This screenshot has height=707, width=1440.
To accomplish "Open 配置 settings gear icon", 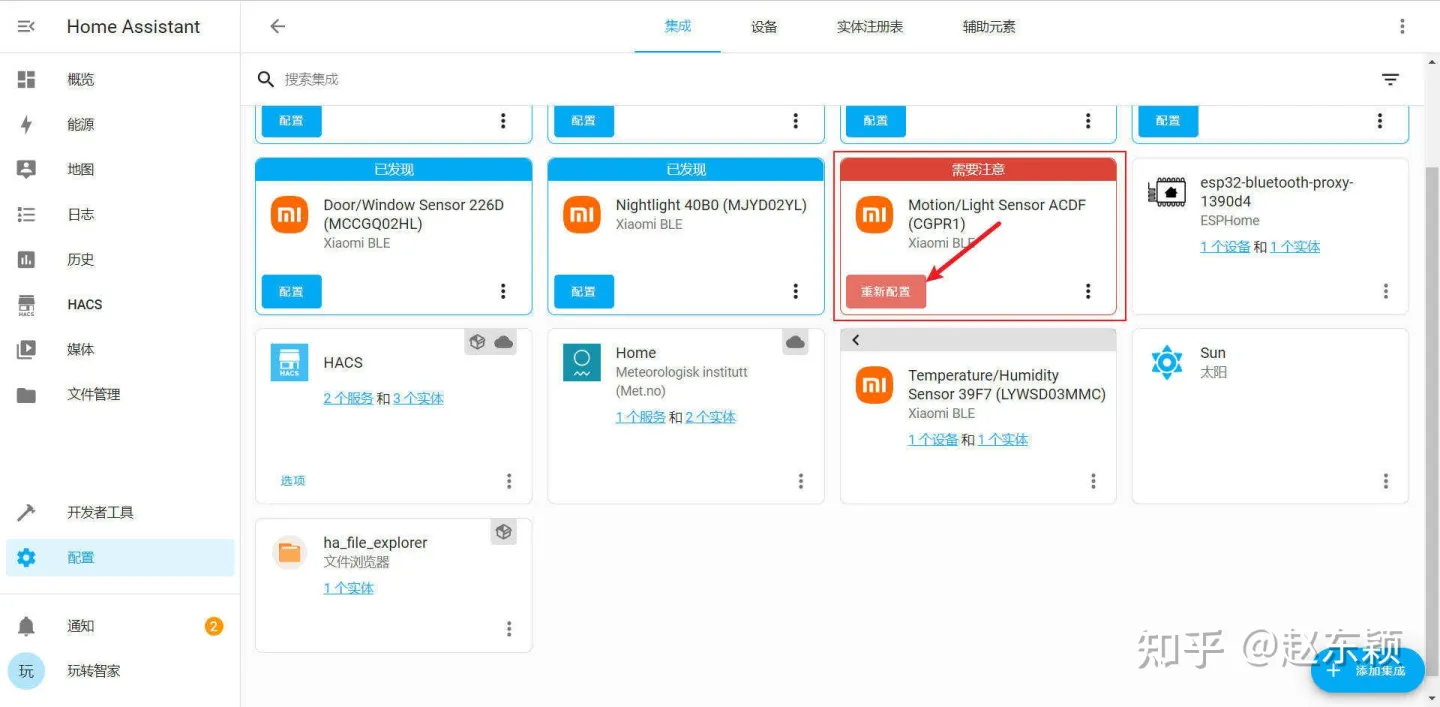I will pos(27,558).
